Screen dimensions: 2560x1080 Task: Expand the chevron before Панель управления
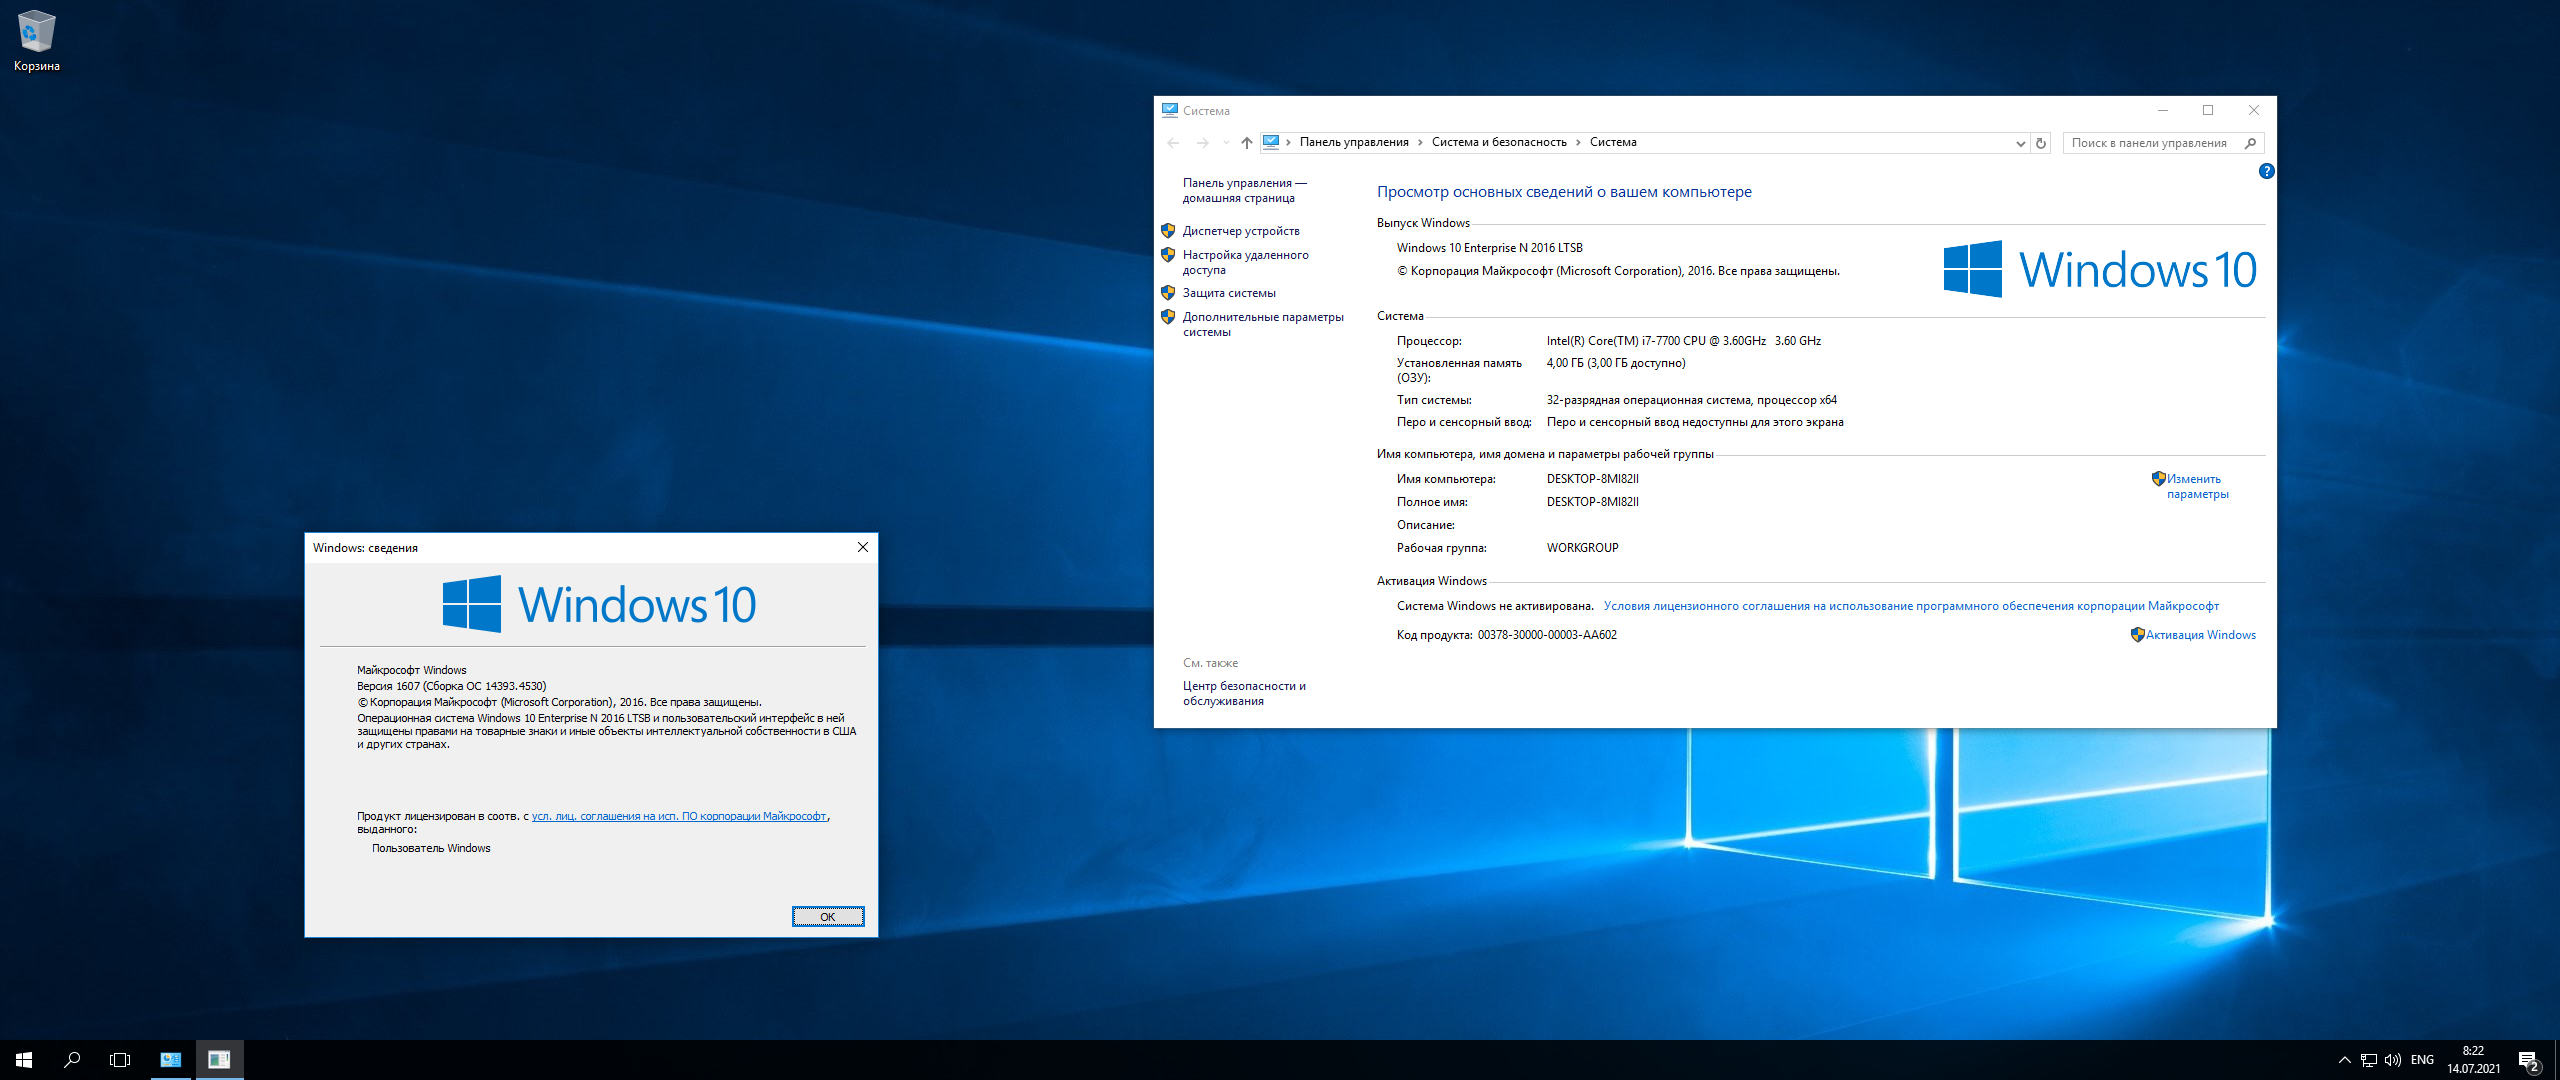pos(1288,142)
